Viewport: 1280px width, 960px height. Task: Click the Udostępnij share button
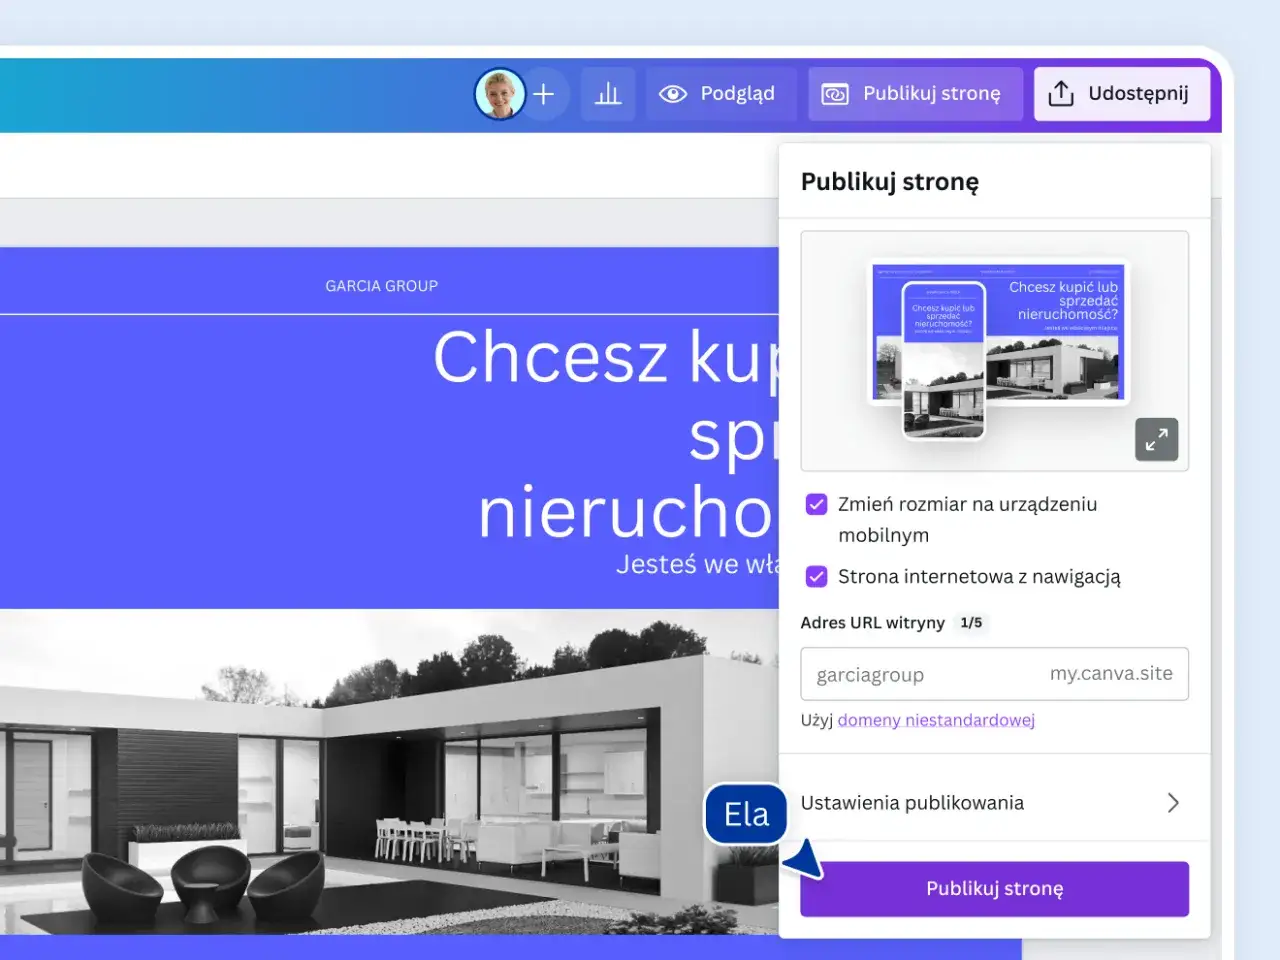(x=1121, y=94)
